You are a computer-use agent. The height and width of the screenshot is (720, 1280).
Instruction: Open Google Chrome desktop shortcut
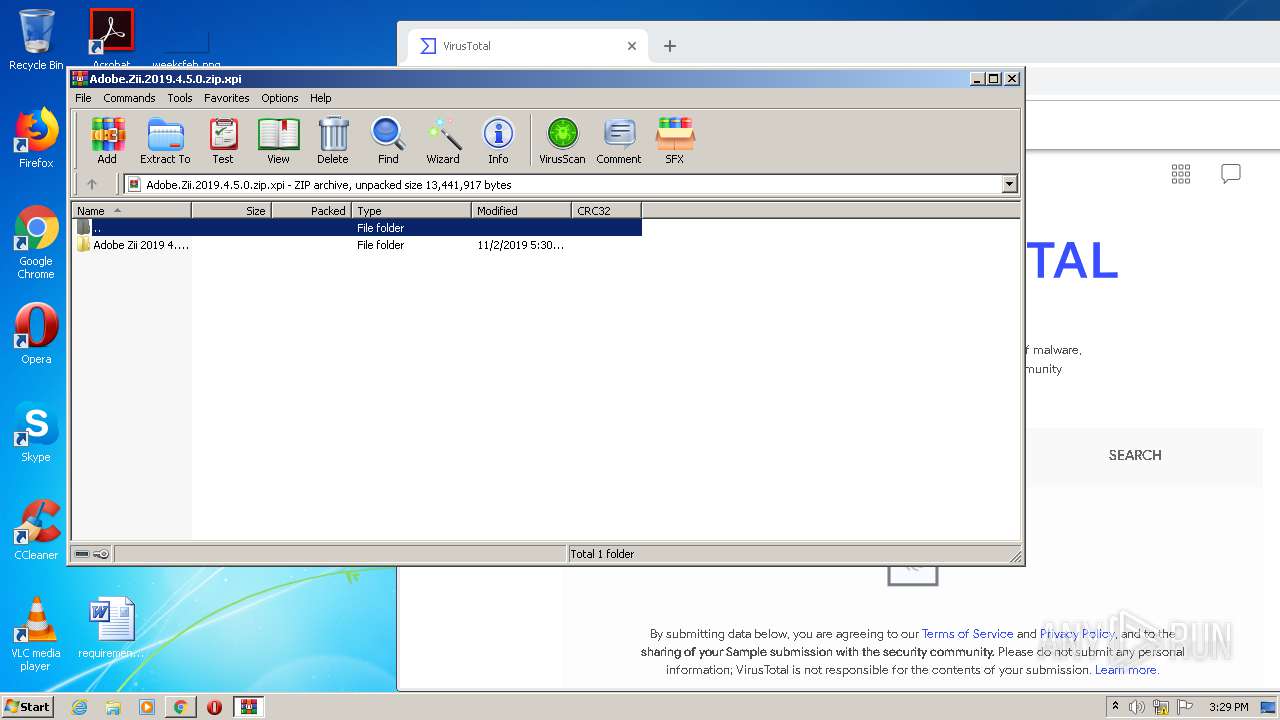pos(36,243)
